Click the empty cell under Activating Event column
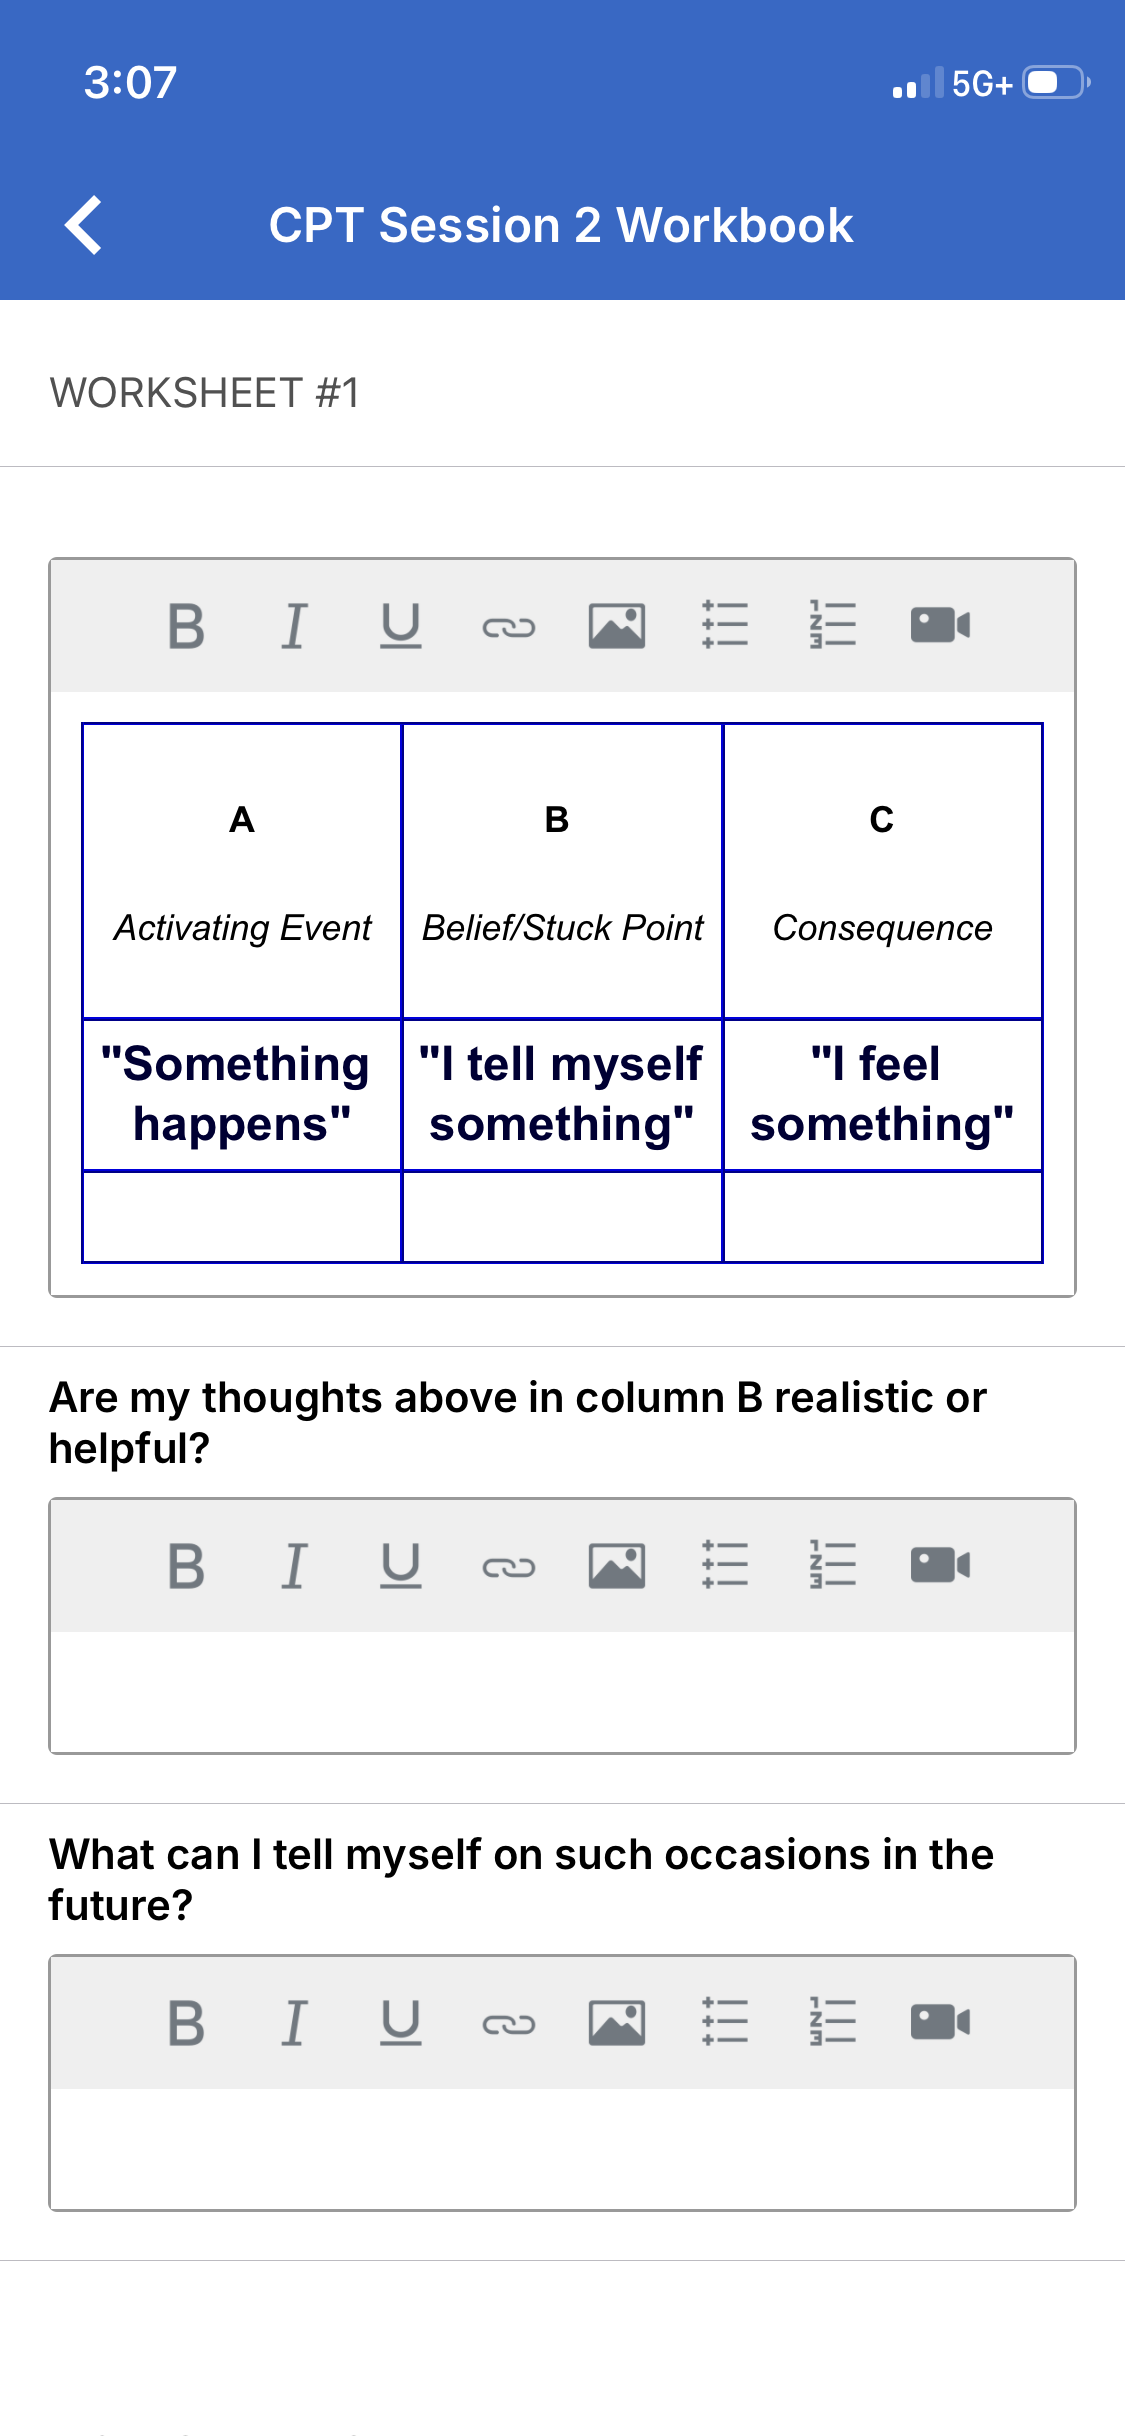 point(242,1217)
